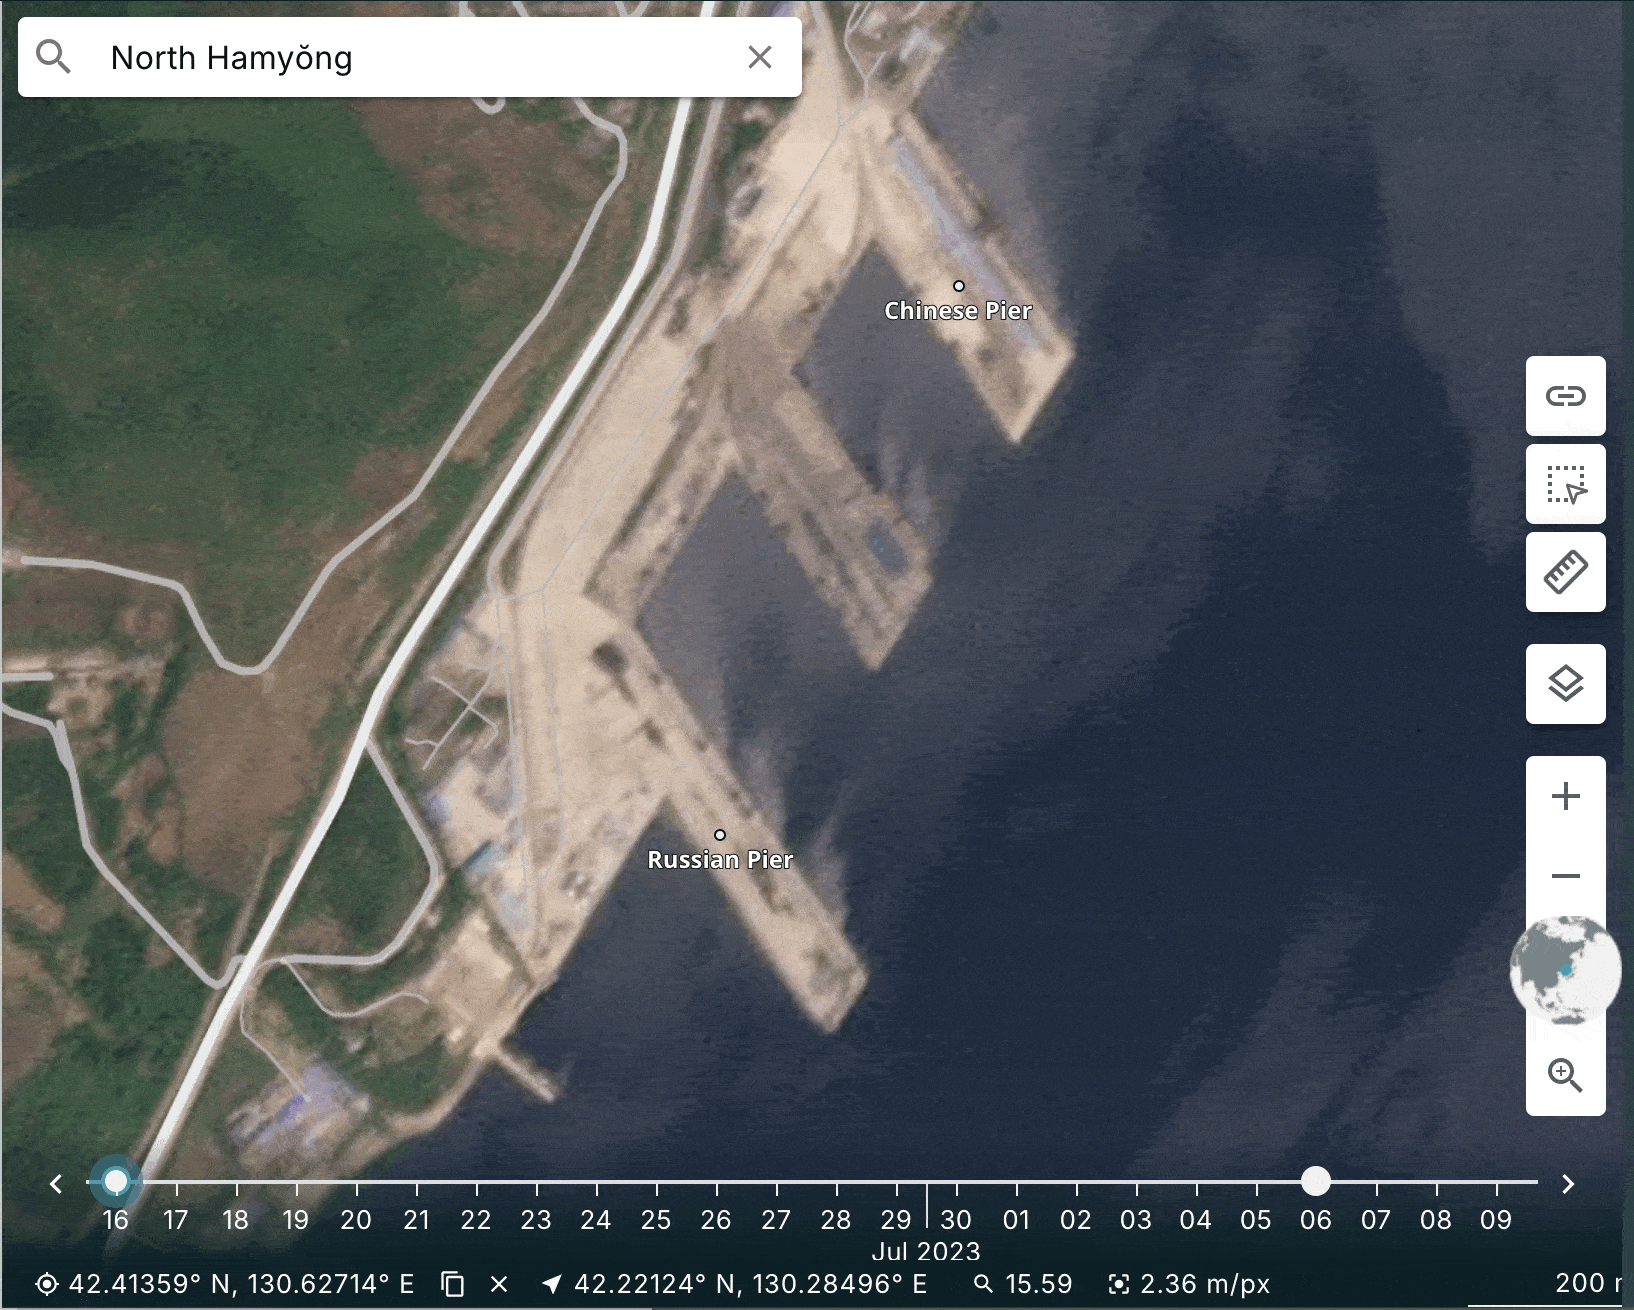1634x1310 pixels.
Task: Jump the timeline to date 07
Action: (x=1376, y=1219)
